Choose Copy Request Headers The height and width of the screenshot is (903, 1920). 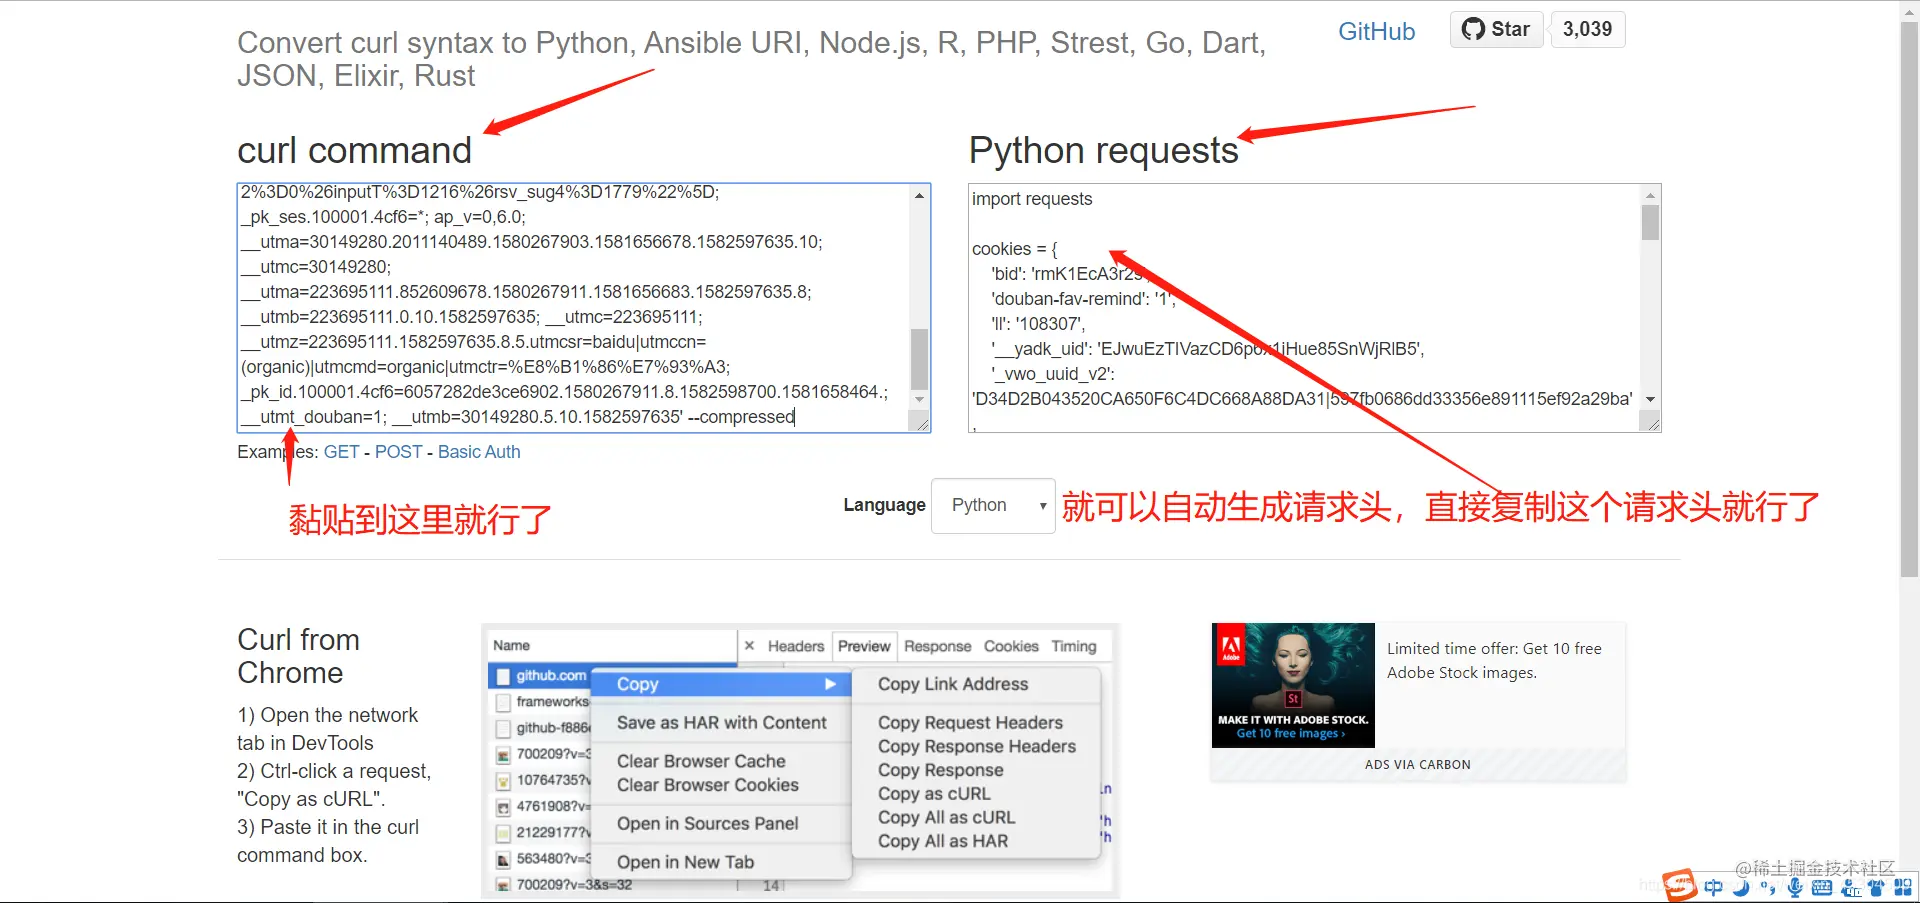click(x=970, y=722)
